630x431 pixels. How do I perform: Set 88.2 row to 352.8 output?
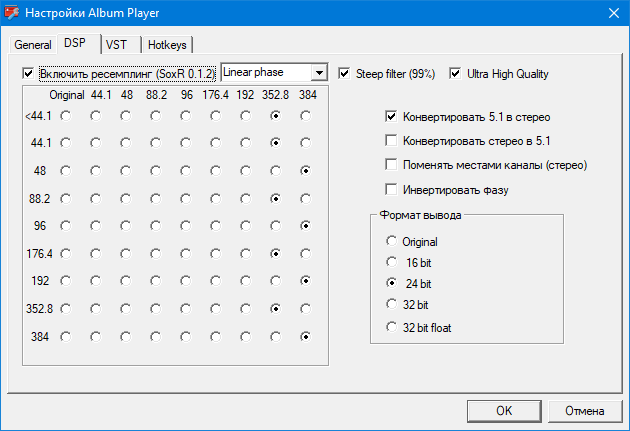click(x=275, y=199)
